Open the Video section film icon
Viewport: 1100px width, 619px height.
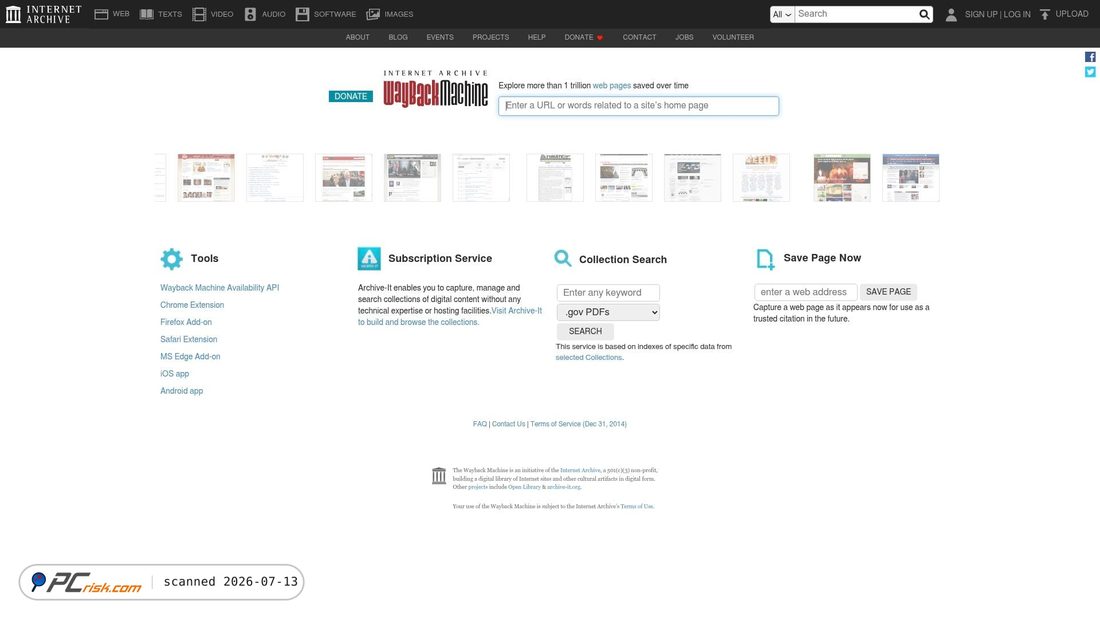(199, 14)
